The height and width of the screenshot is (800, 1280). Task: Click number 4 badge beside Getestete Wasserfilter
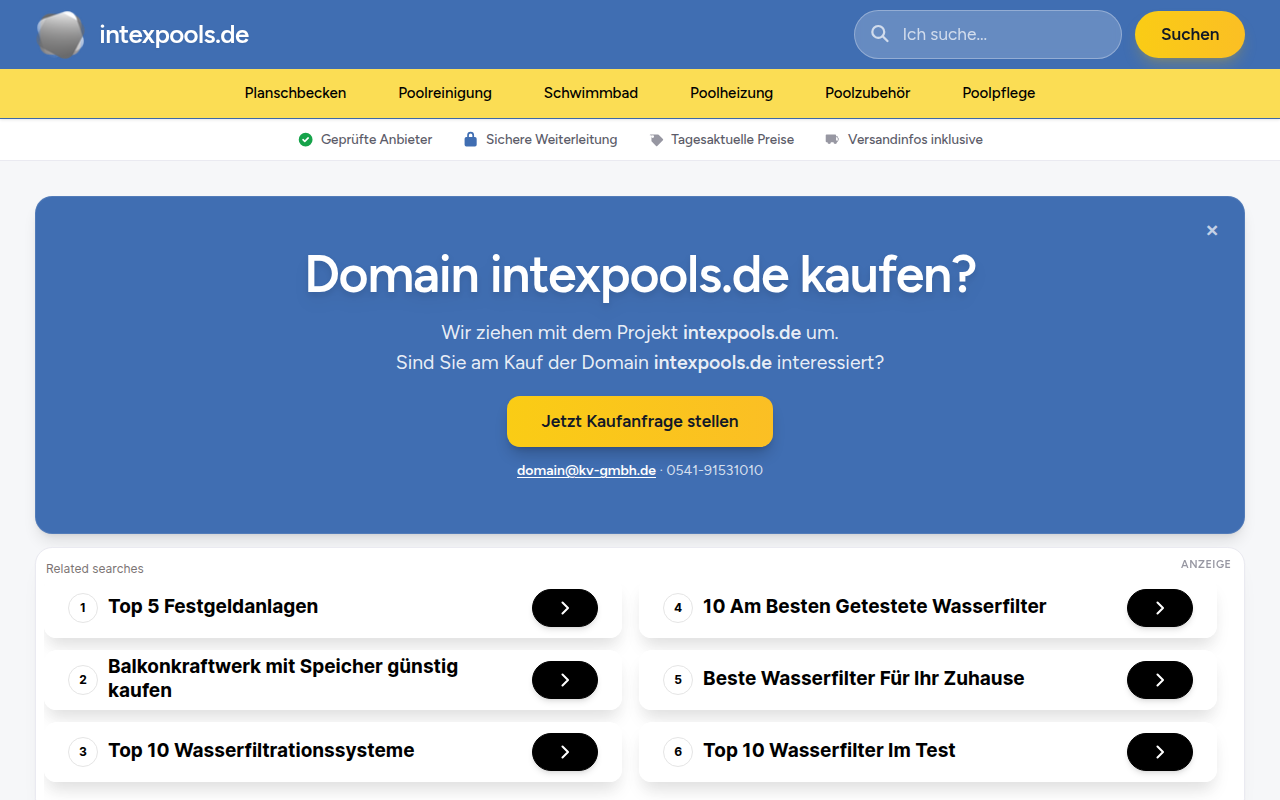pyautogui.click(x=678, y=608)
